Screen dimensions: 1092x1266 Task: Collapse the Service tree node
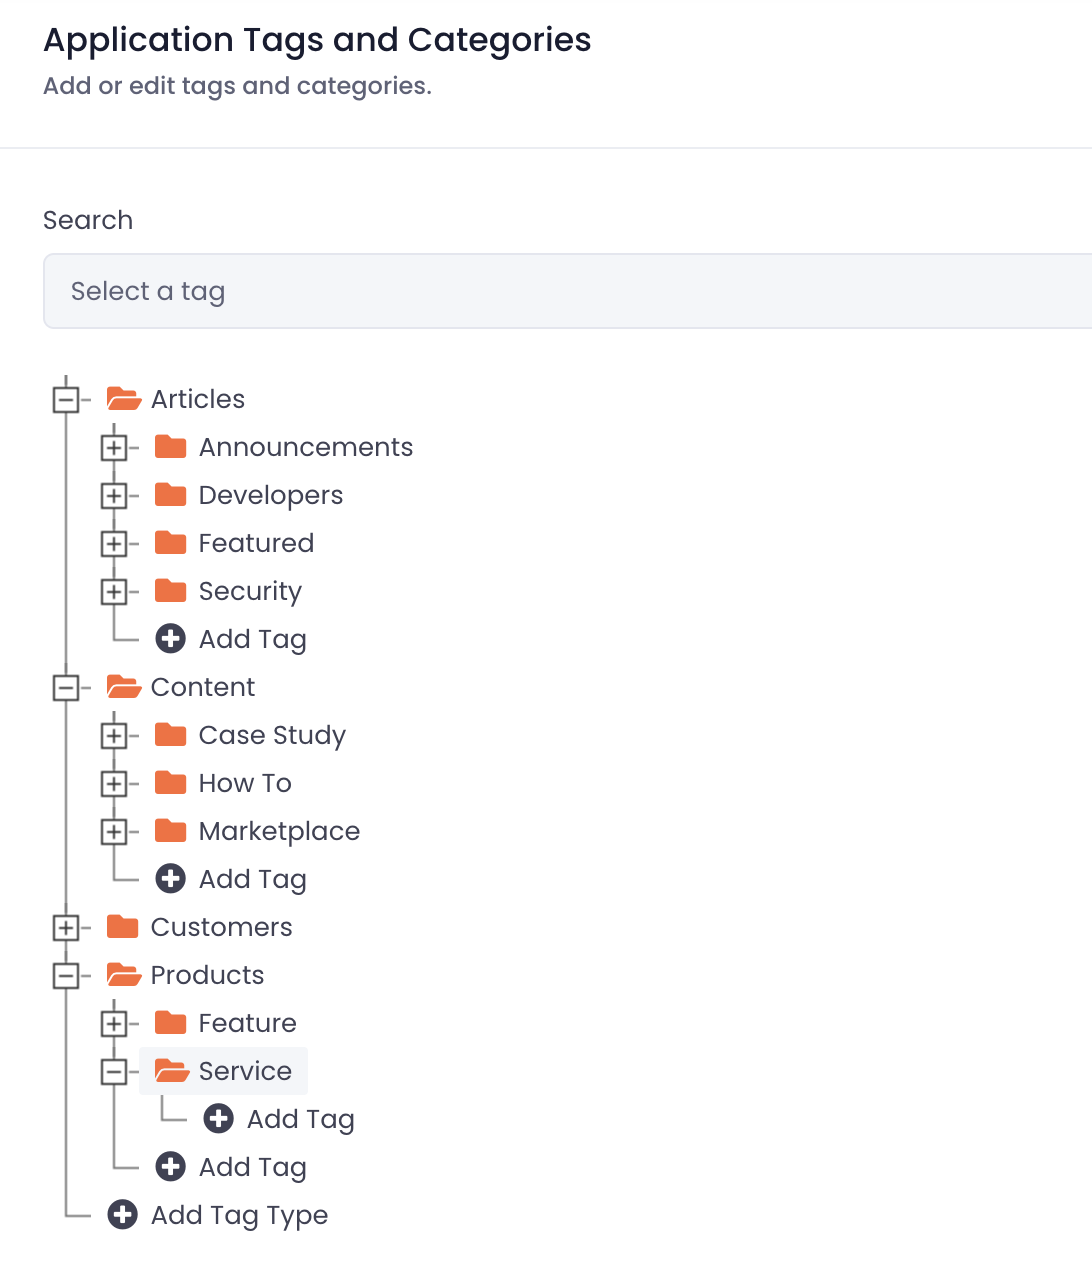tap(114, 1072)
